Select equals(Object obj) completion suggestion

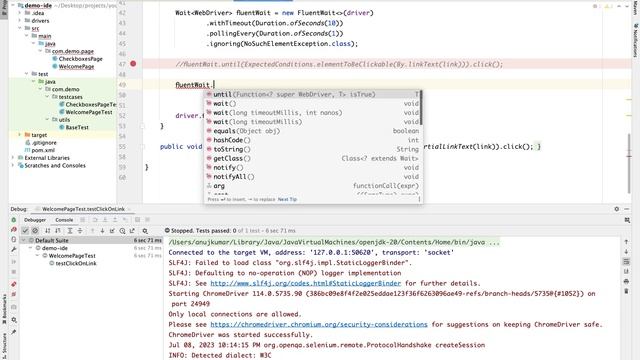pyautogui.click(x=313, y=131)
